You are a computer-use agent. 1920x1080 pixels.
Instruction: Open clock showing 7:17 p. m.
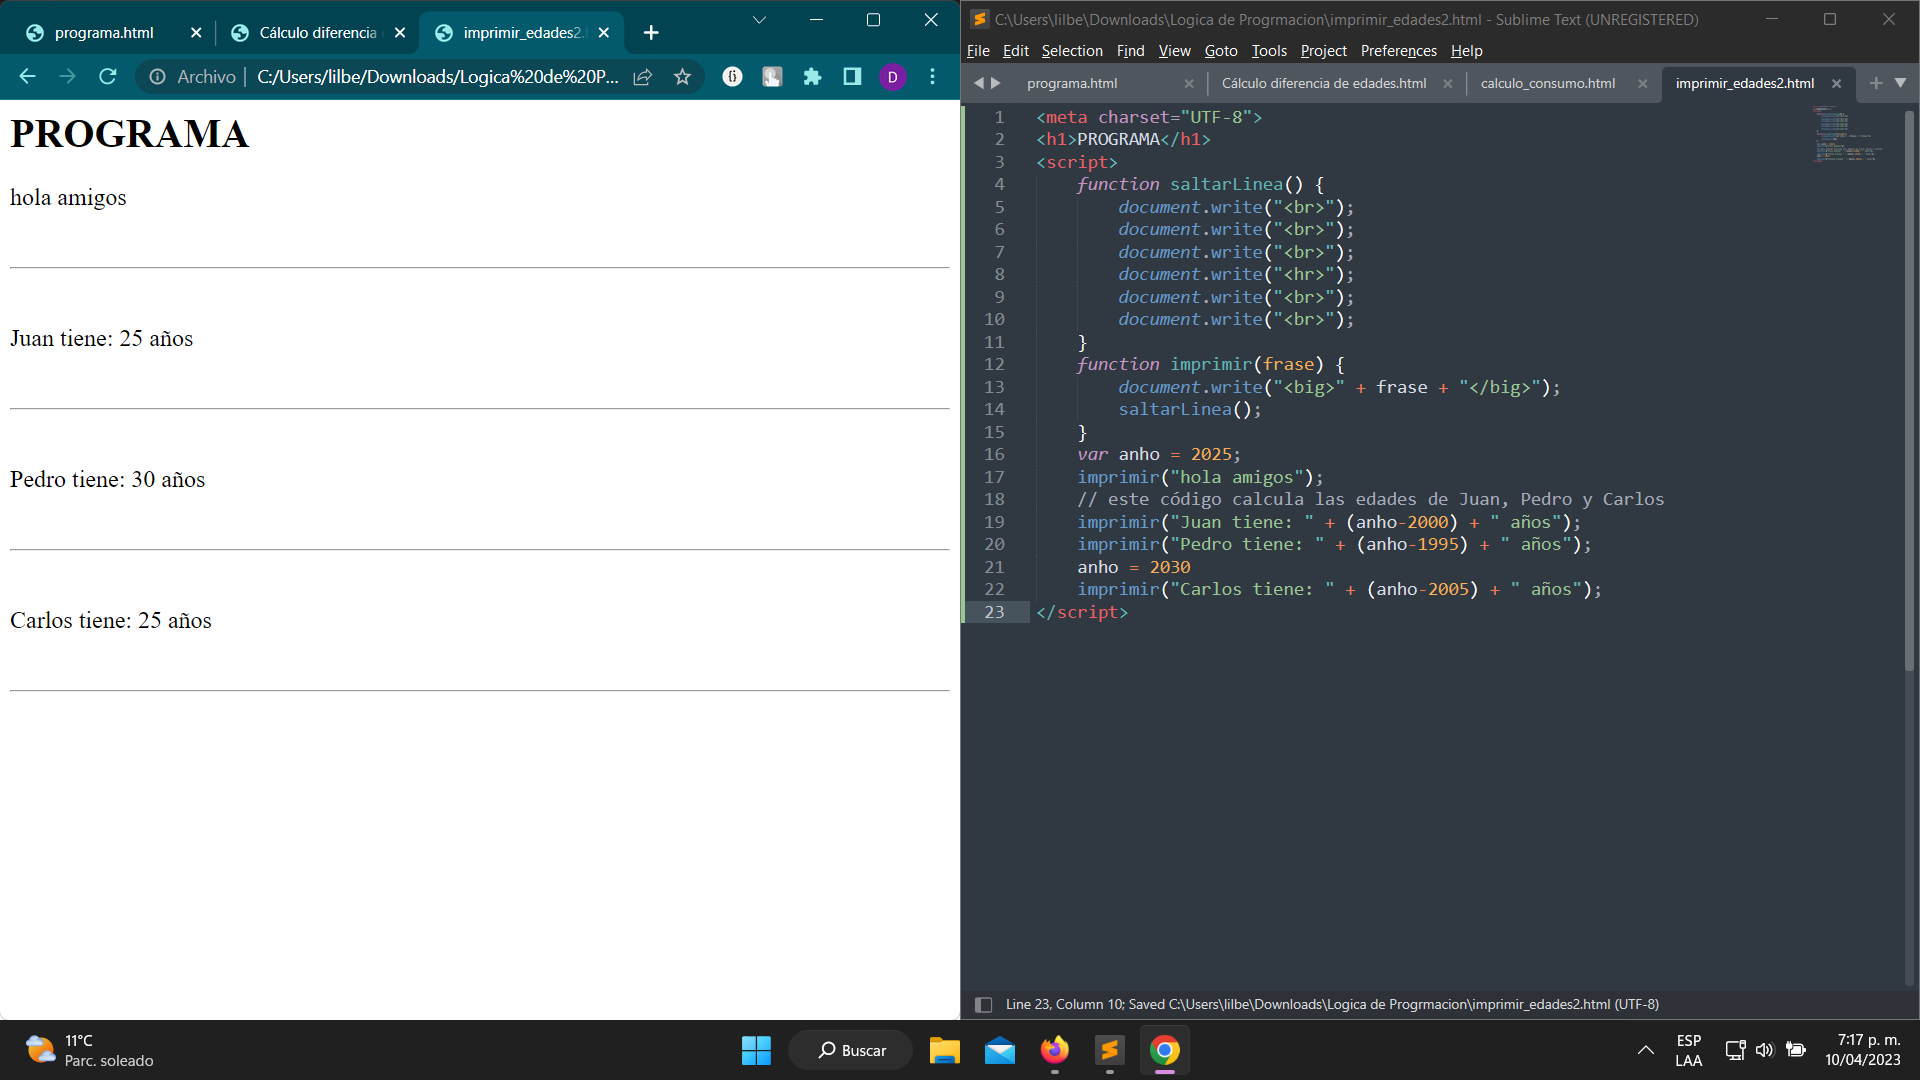click(x=1862, y=1050)
